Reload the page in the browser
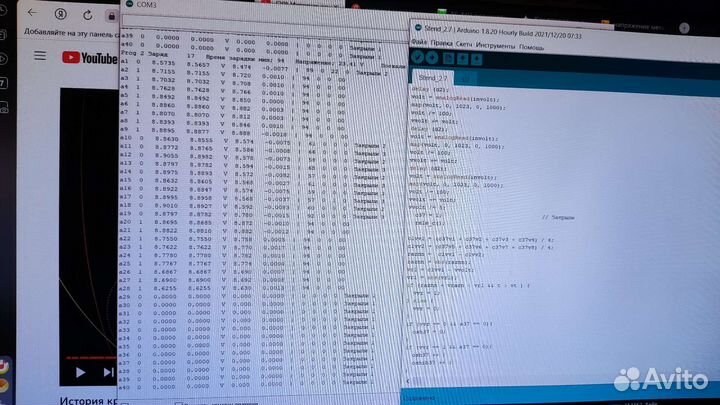 (x=87, y=16)
